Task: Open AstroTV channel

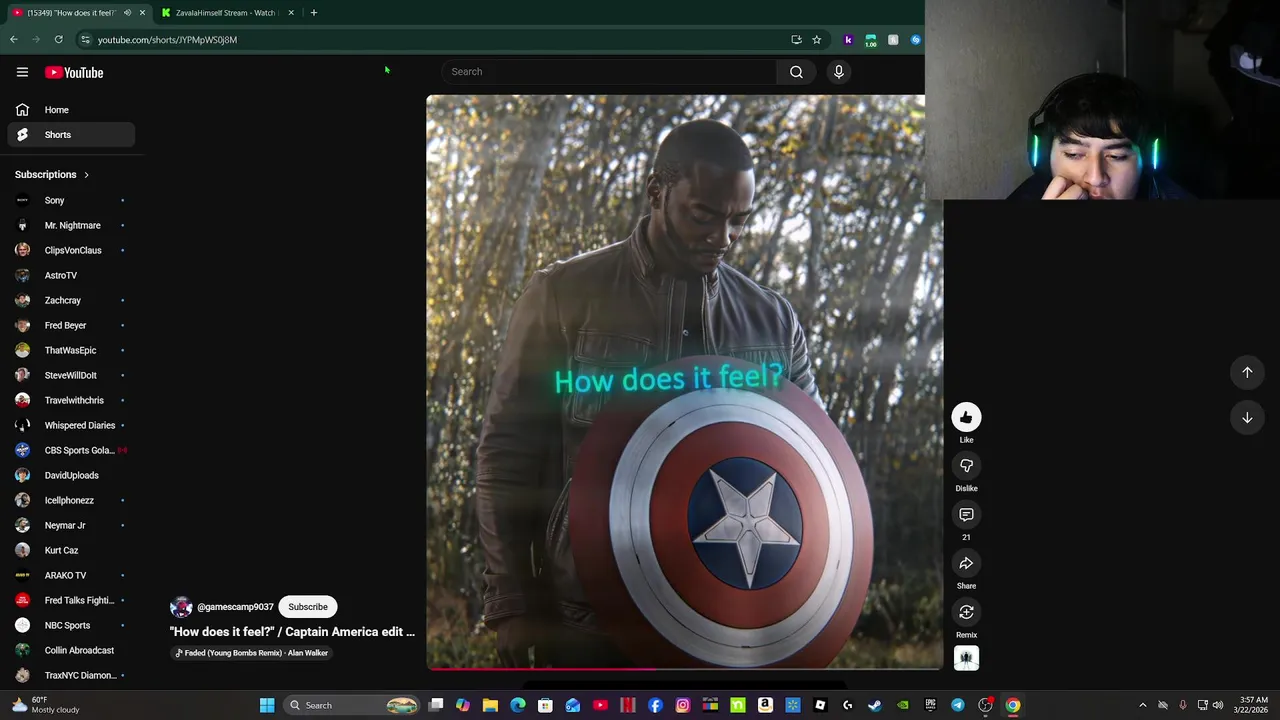Action: (70, 275)
